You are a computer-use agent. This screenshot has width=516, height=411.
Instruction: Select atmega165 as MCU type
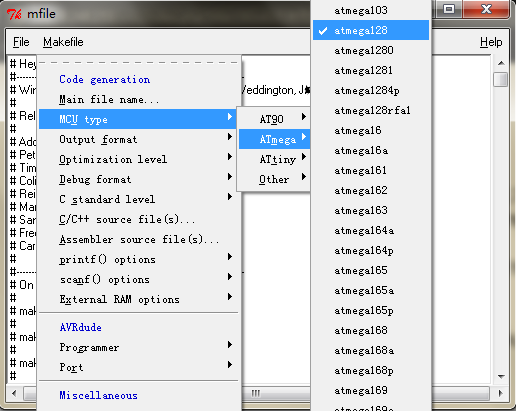[x=371, y=270]
